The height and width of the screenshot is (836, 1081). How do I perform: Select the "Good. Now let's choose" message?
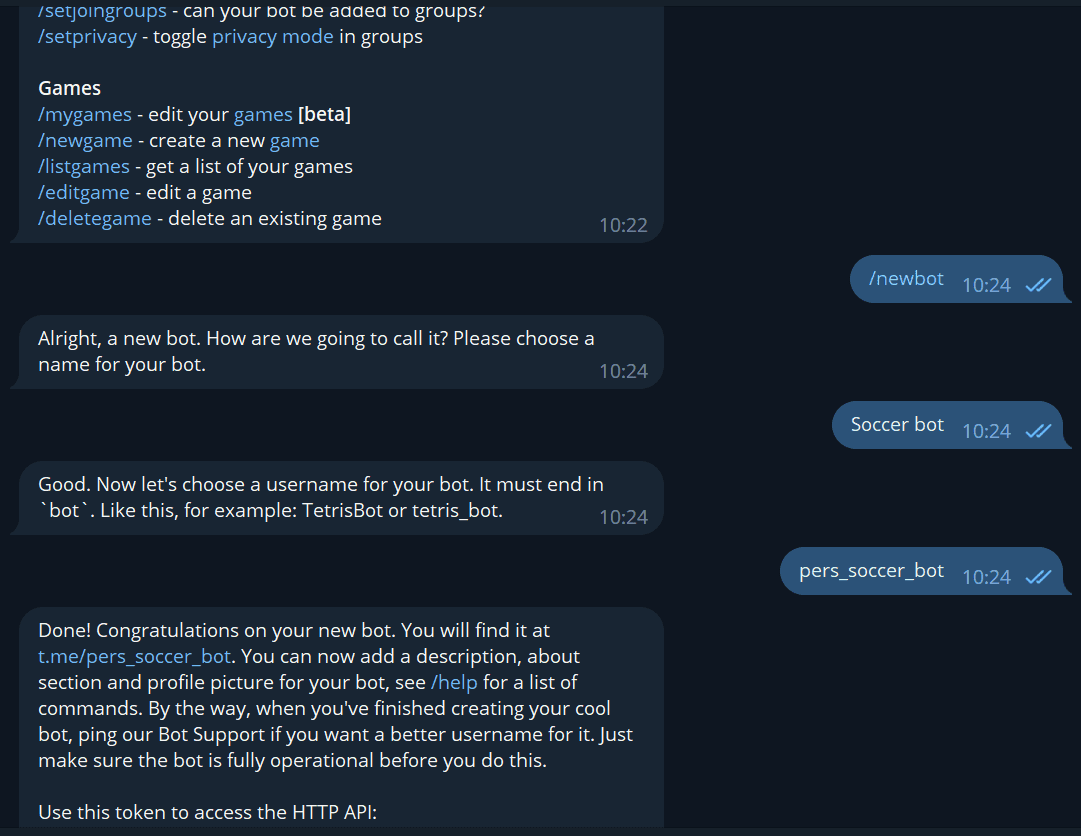pyautogui.click(x=320, y=497)
